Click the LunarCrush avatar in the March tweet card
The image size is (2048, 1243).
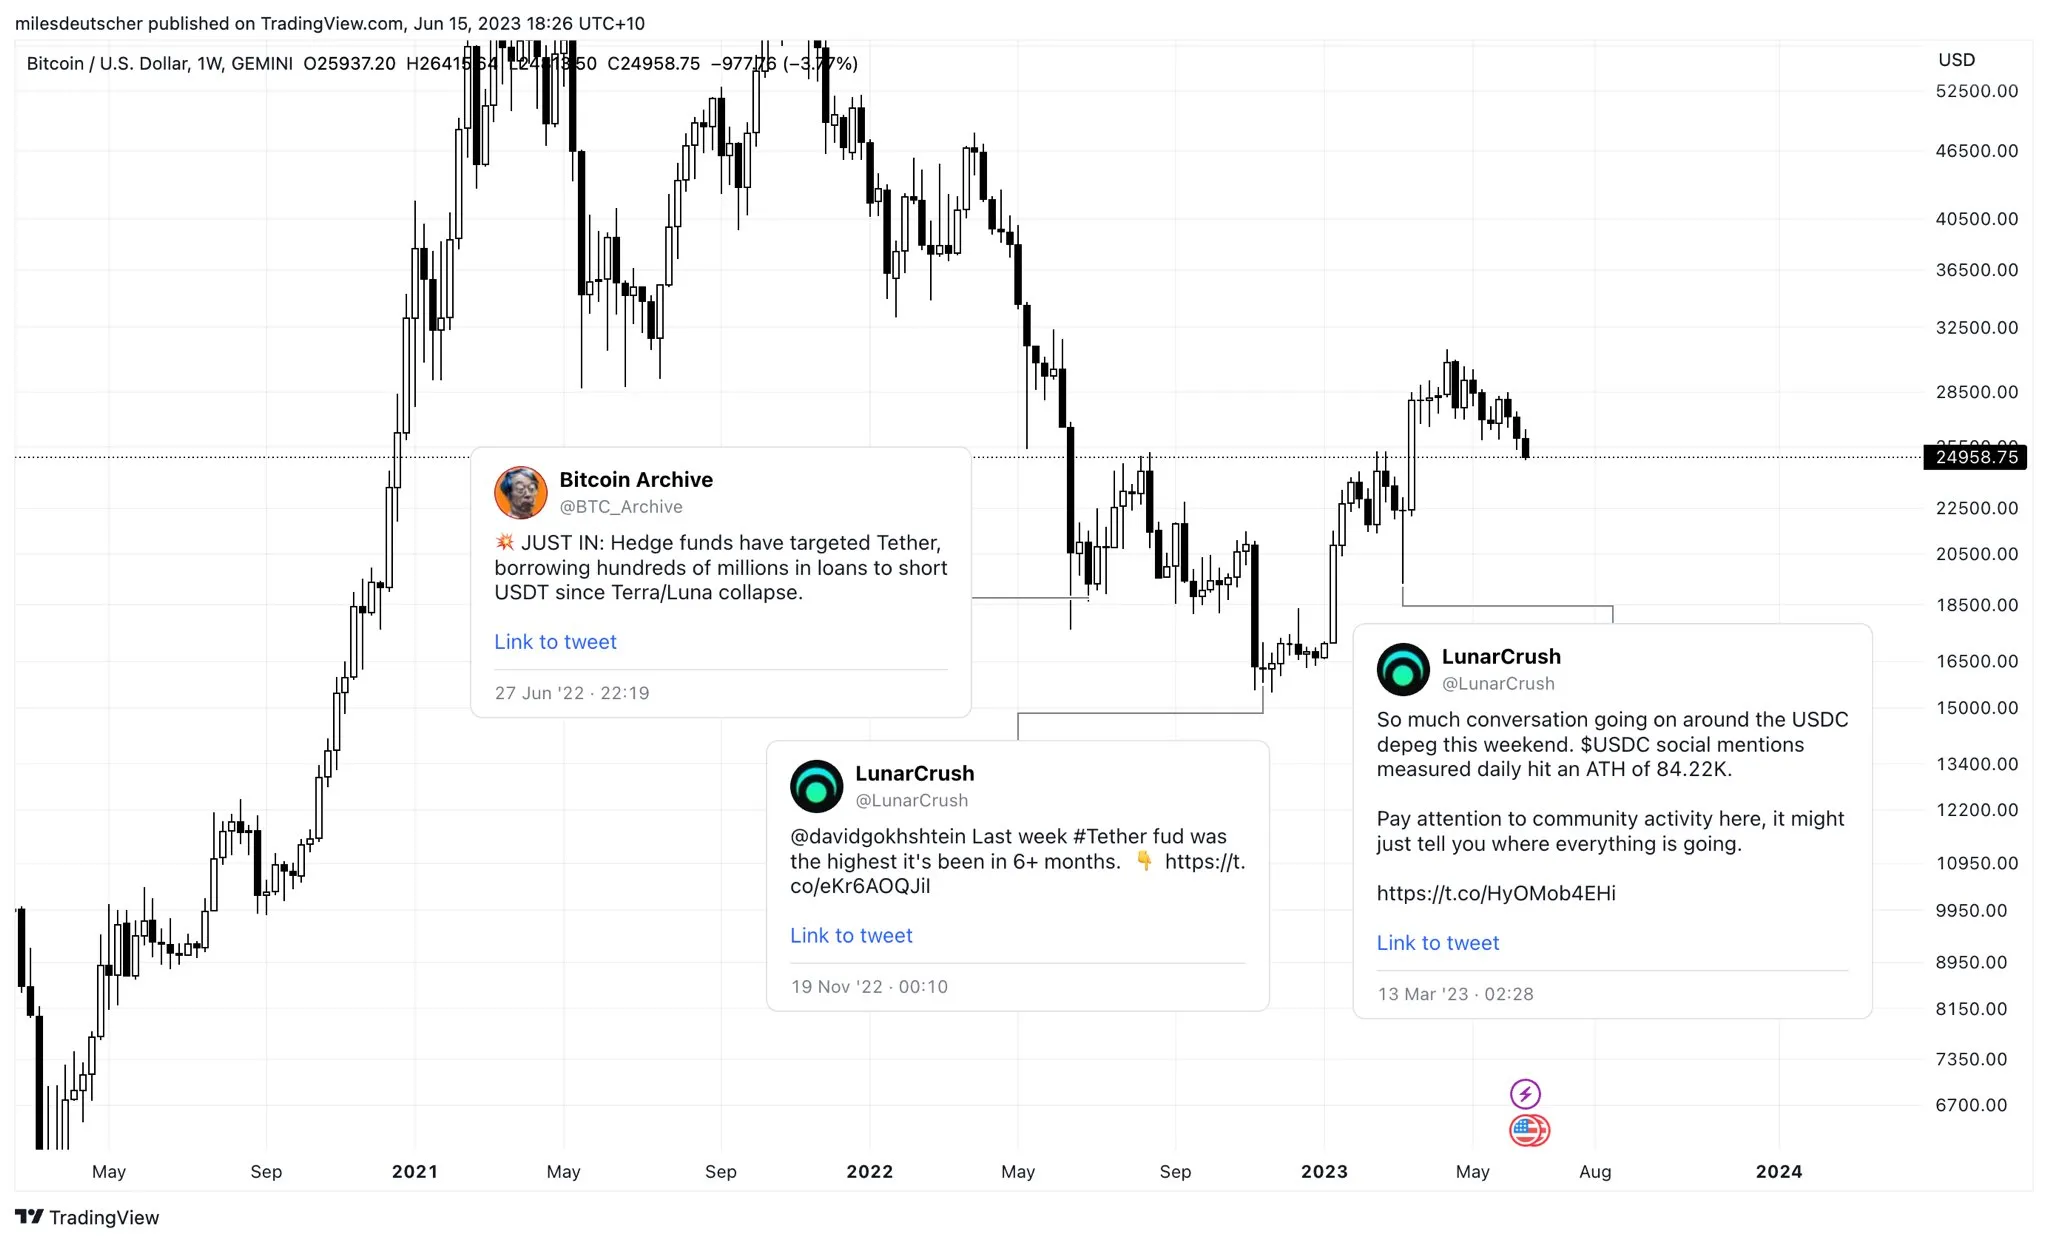coord(1403,670)
